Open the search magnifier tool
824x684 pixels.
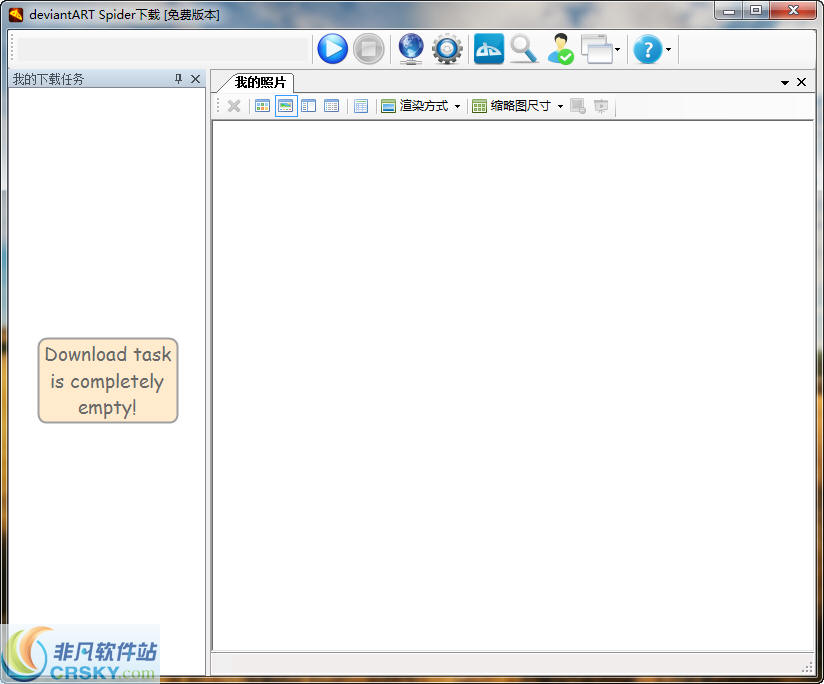523,48
